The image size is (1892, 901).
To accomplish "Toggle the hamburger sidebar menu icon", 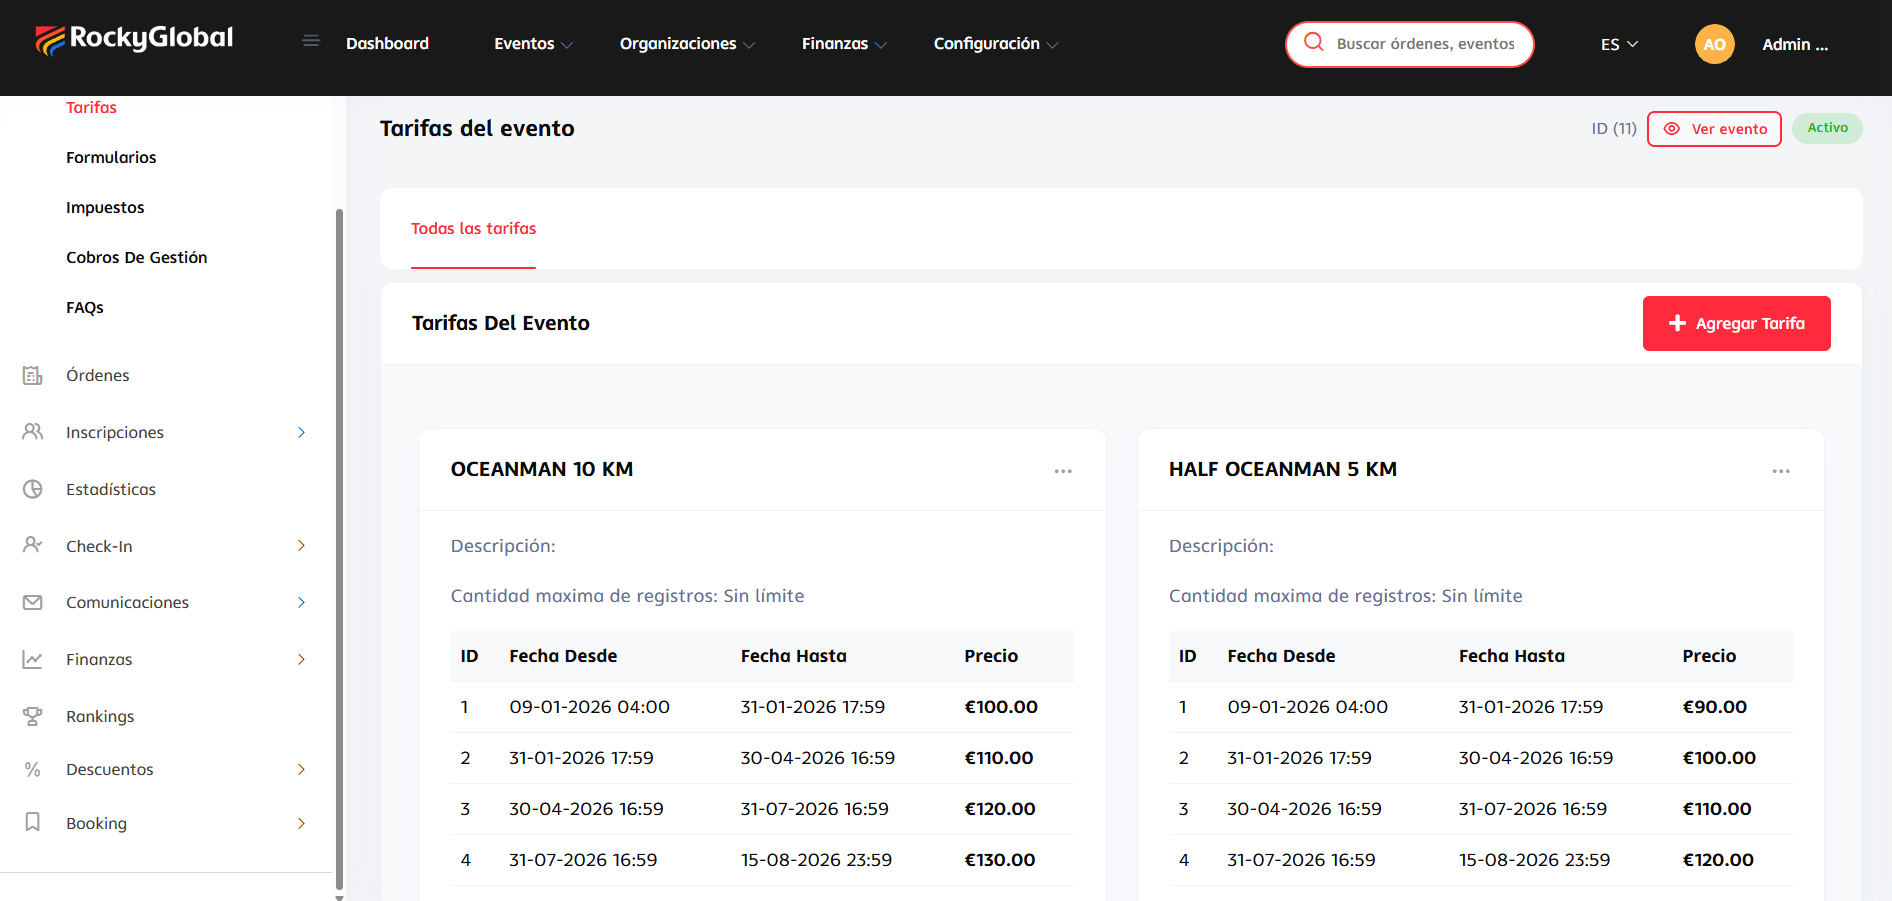I will click(311, 41).
